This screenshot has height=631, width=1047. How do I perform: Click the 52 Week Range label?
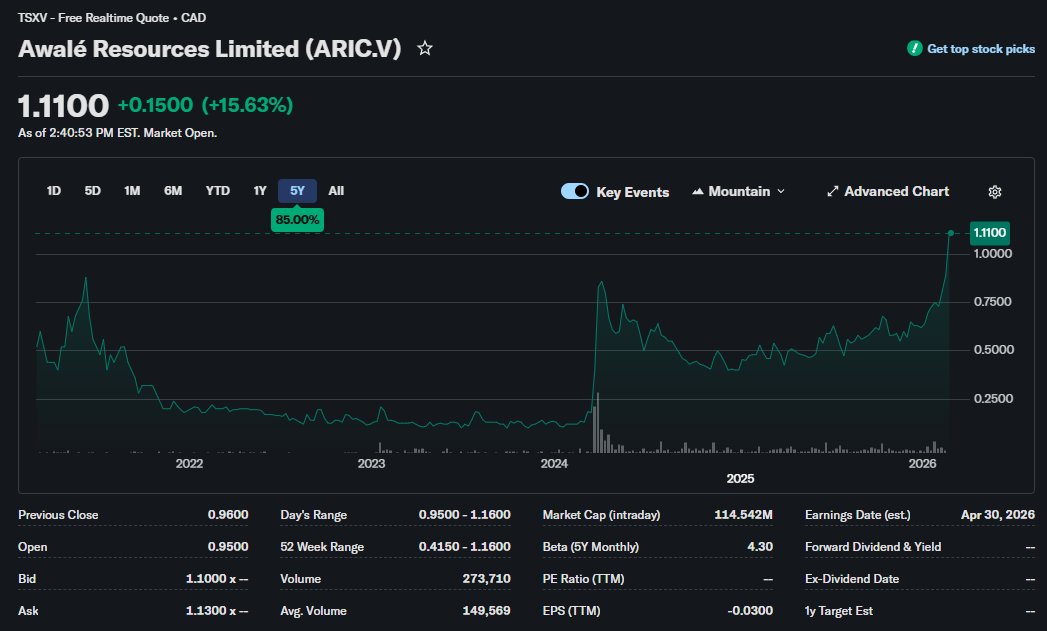322,547
